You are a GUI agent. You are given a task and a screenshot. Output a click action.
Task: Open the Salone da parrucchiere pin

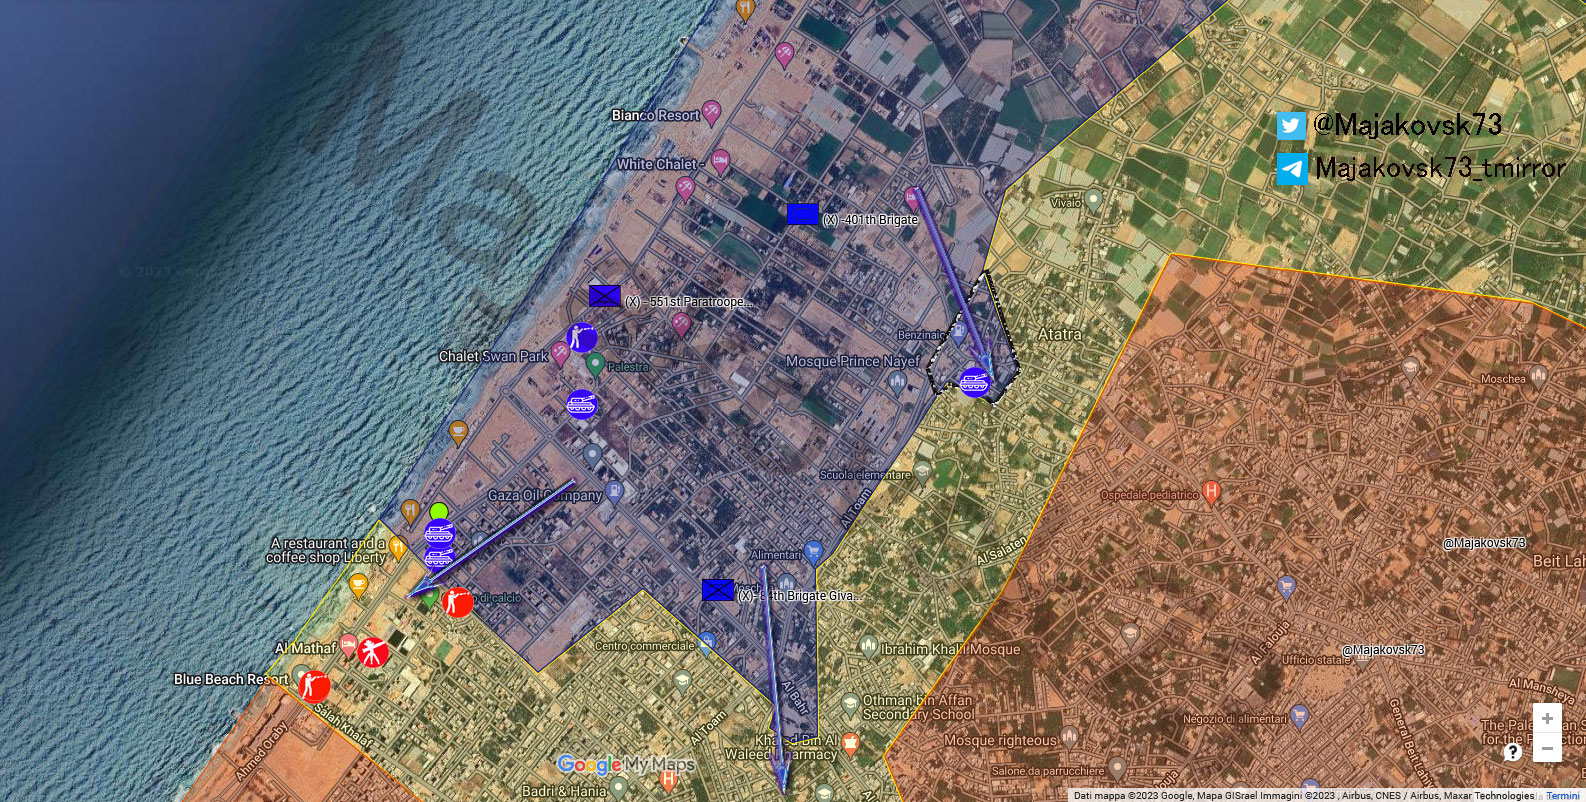[x=1117, y=768]
